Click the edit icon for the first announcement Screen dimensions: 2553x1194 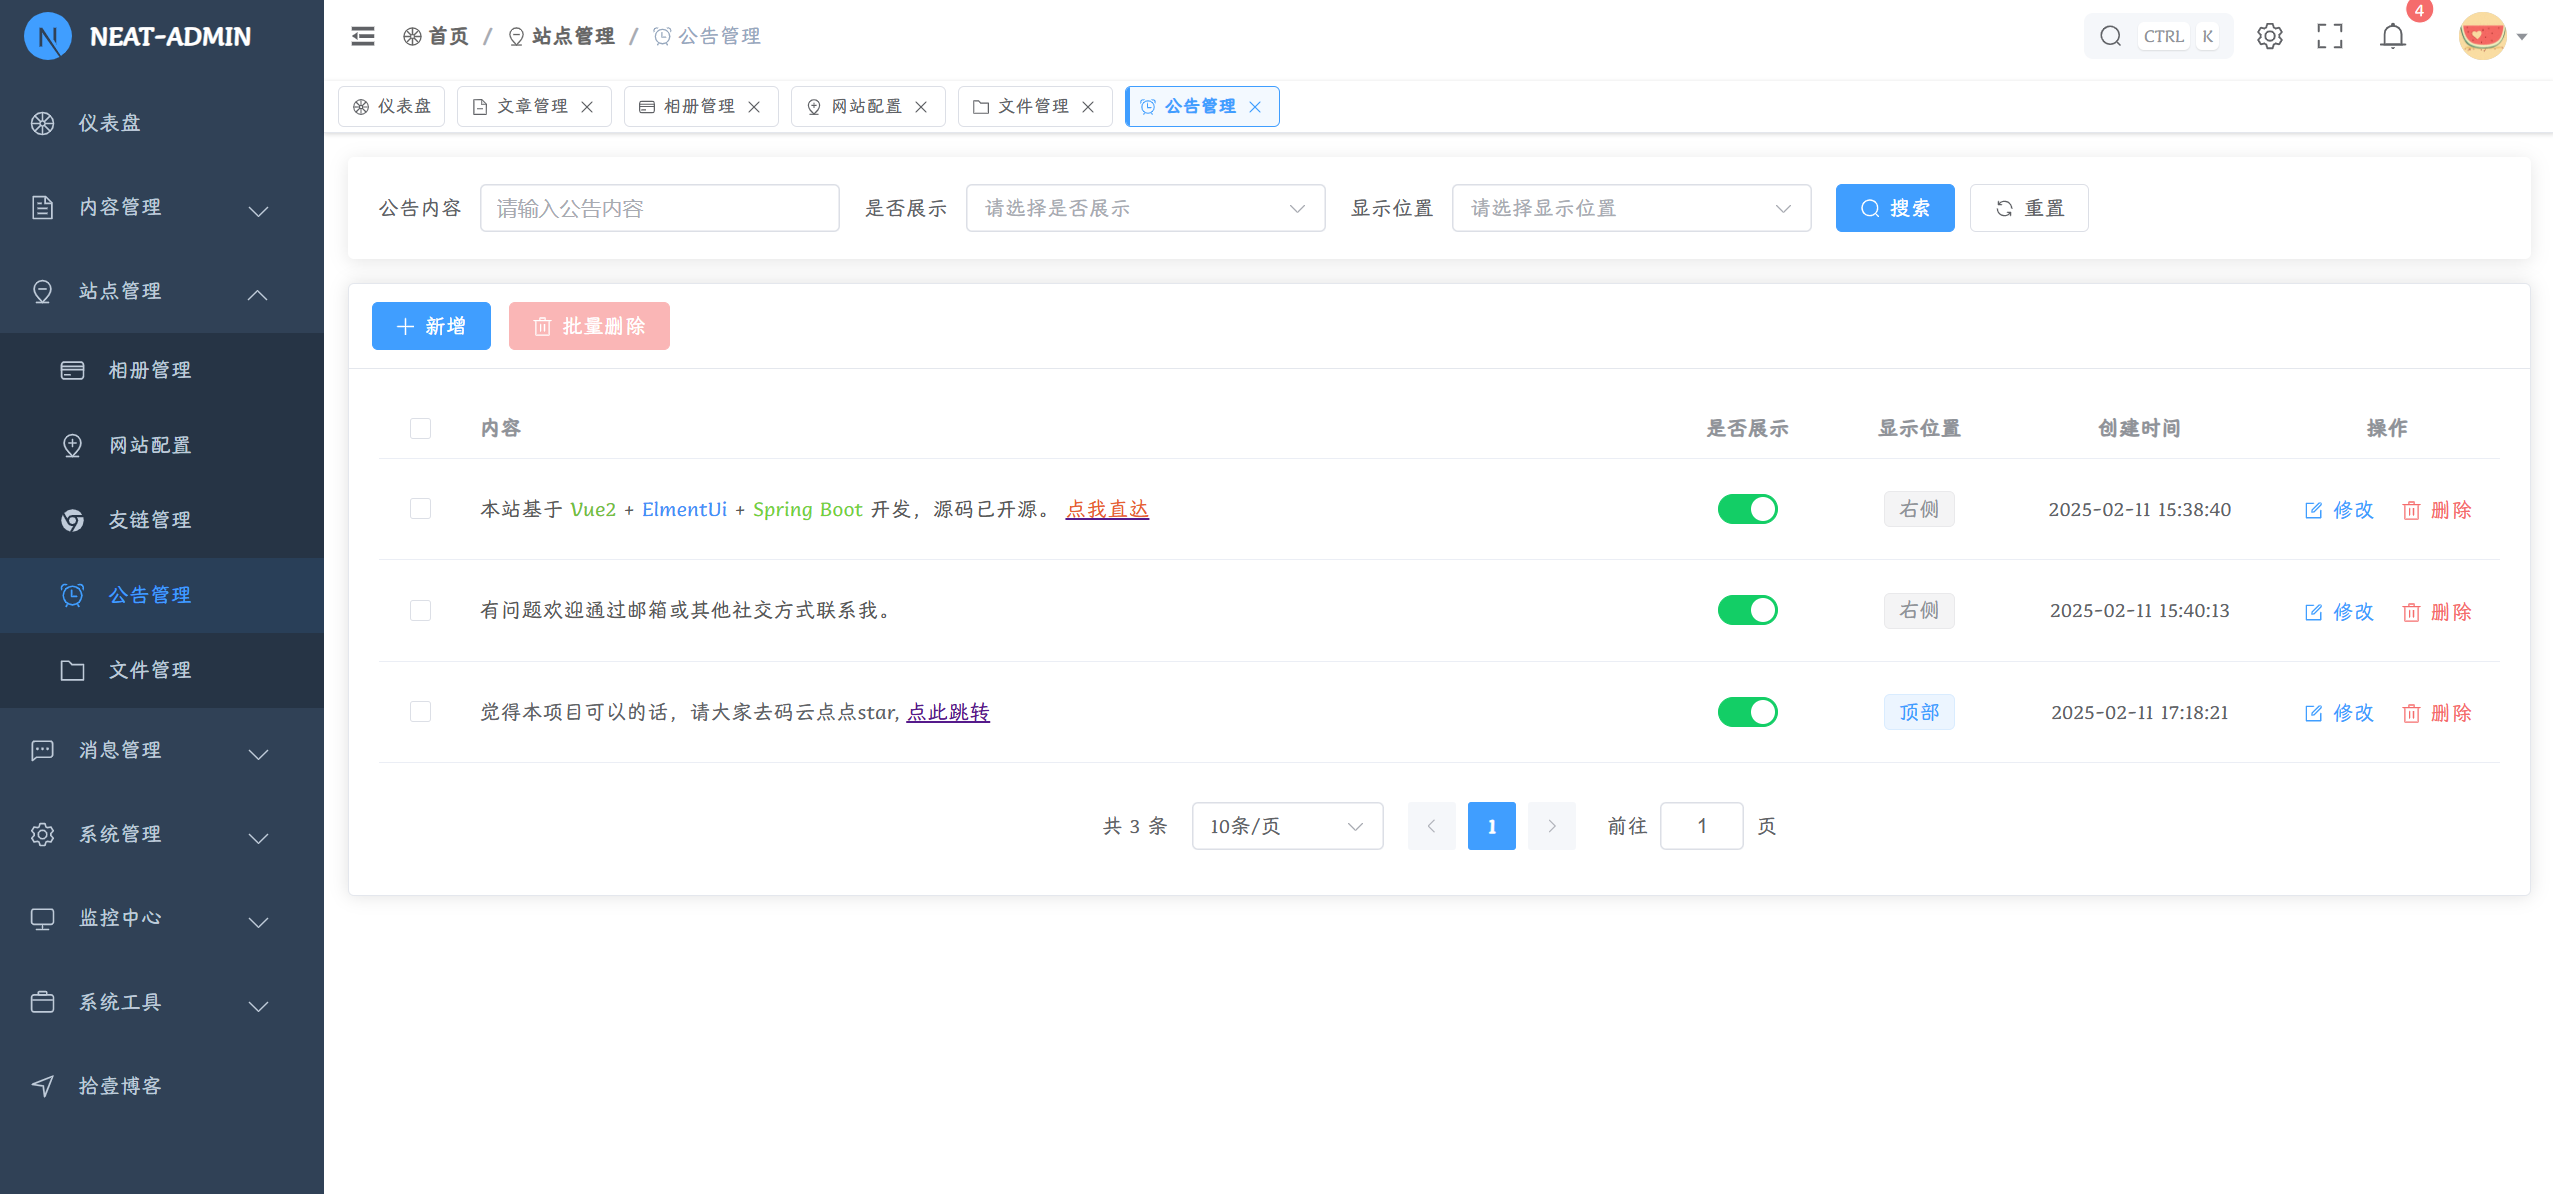[2313, 510]
